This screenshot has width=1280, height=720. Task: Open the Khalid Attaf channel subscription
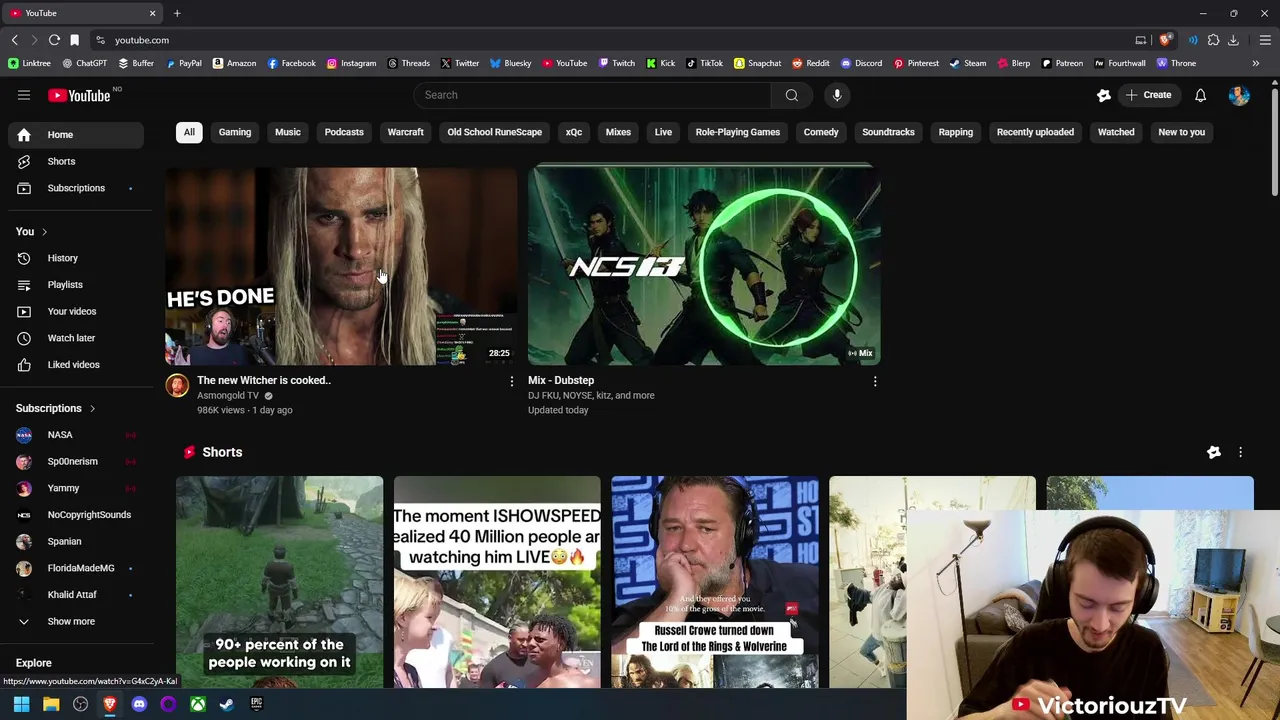click(76, 595)
